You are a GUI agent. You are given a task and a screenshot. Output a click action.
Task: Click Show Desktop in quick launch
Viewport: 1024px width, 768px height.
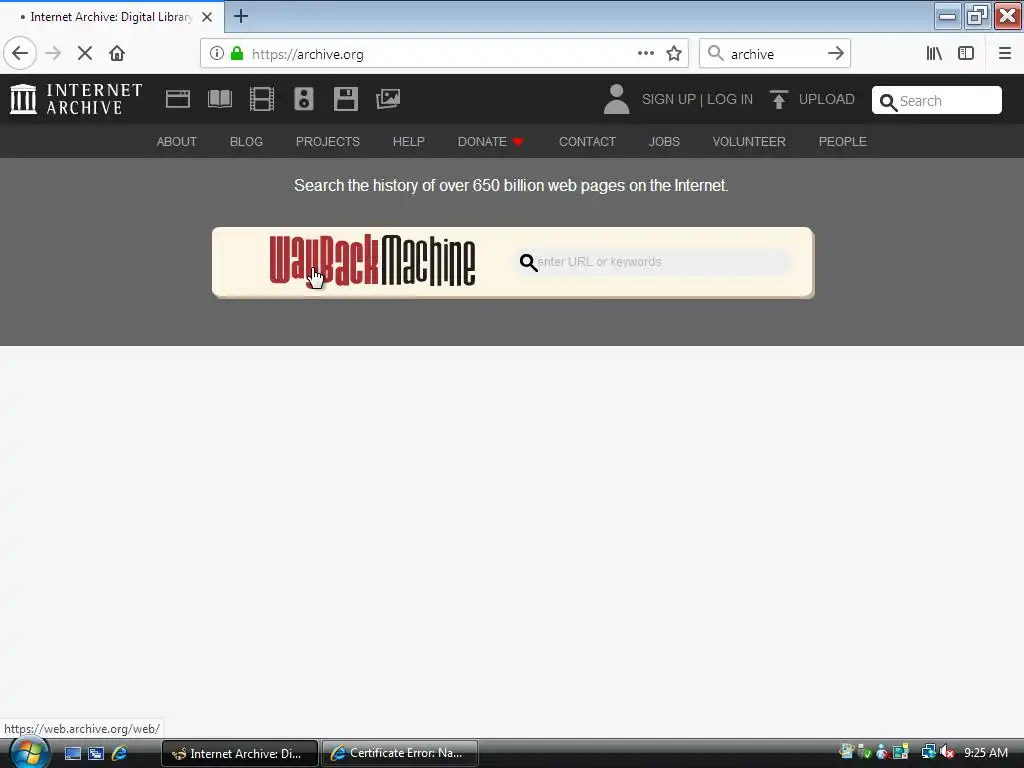tap(72, 754)
